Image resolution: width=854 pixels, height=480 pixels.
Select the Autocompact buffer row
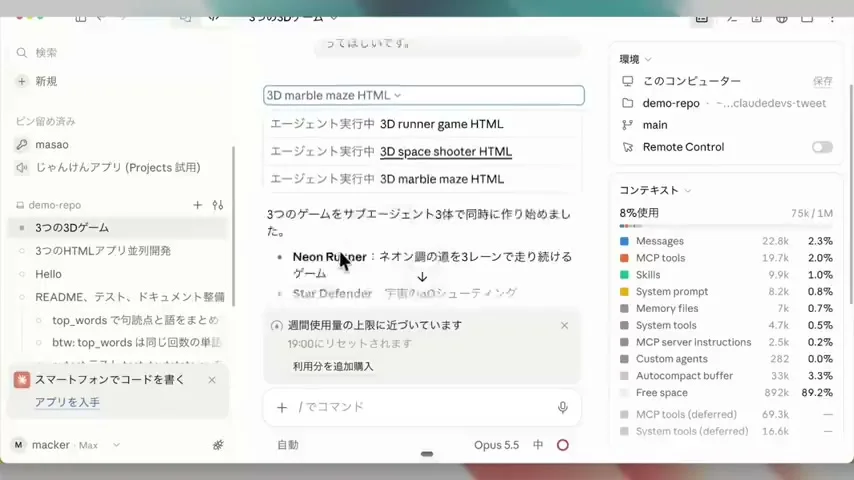[726, 376]
